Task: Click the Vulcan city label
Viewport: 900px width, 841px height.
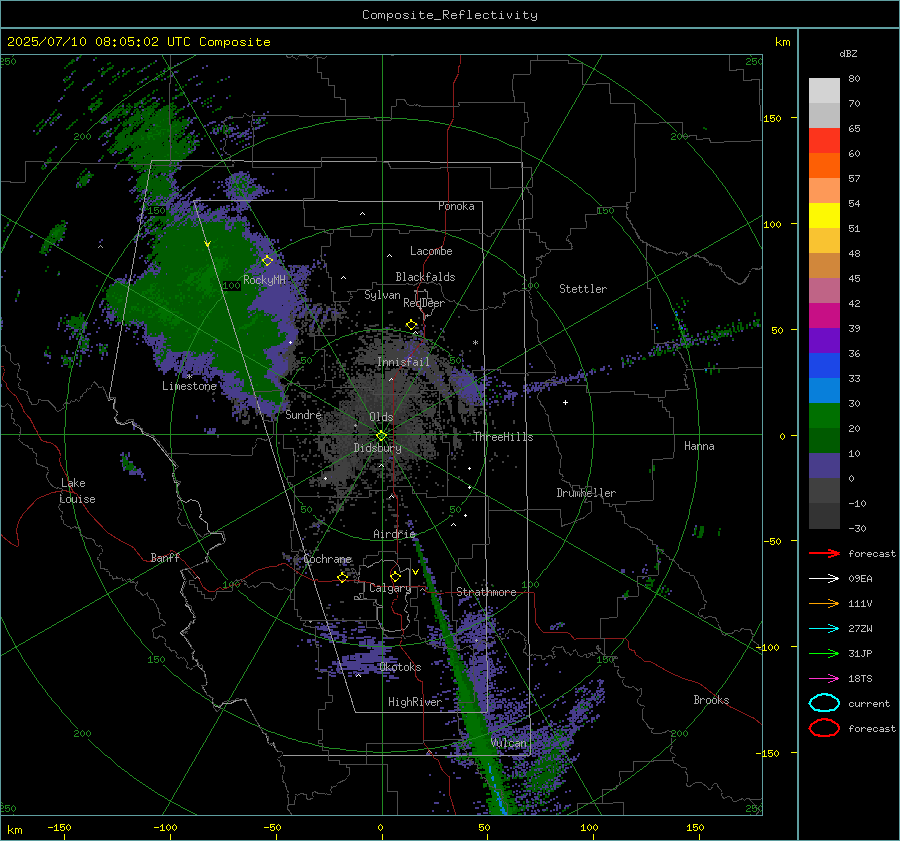Action: [x=509, y=743]
